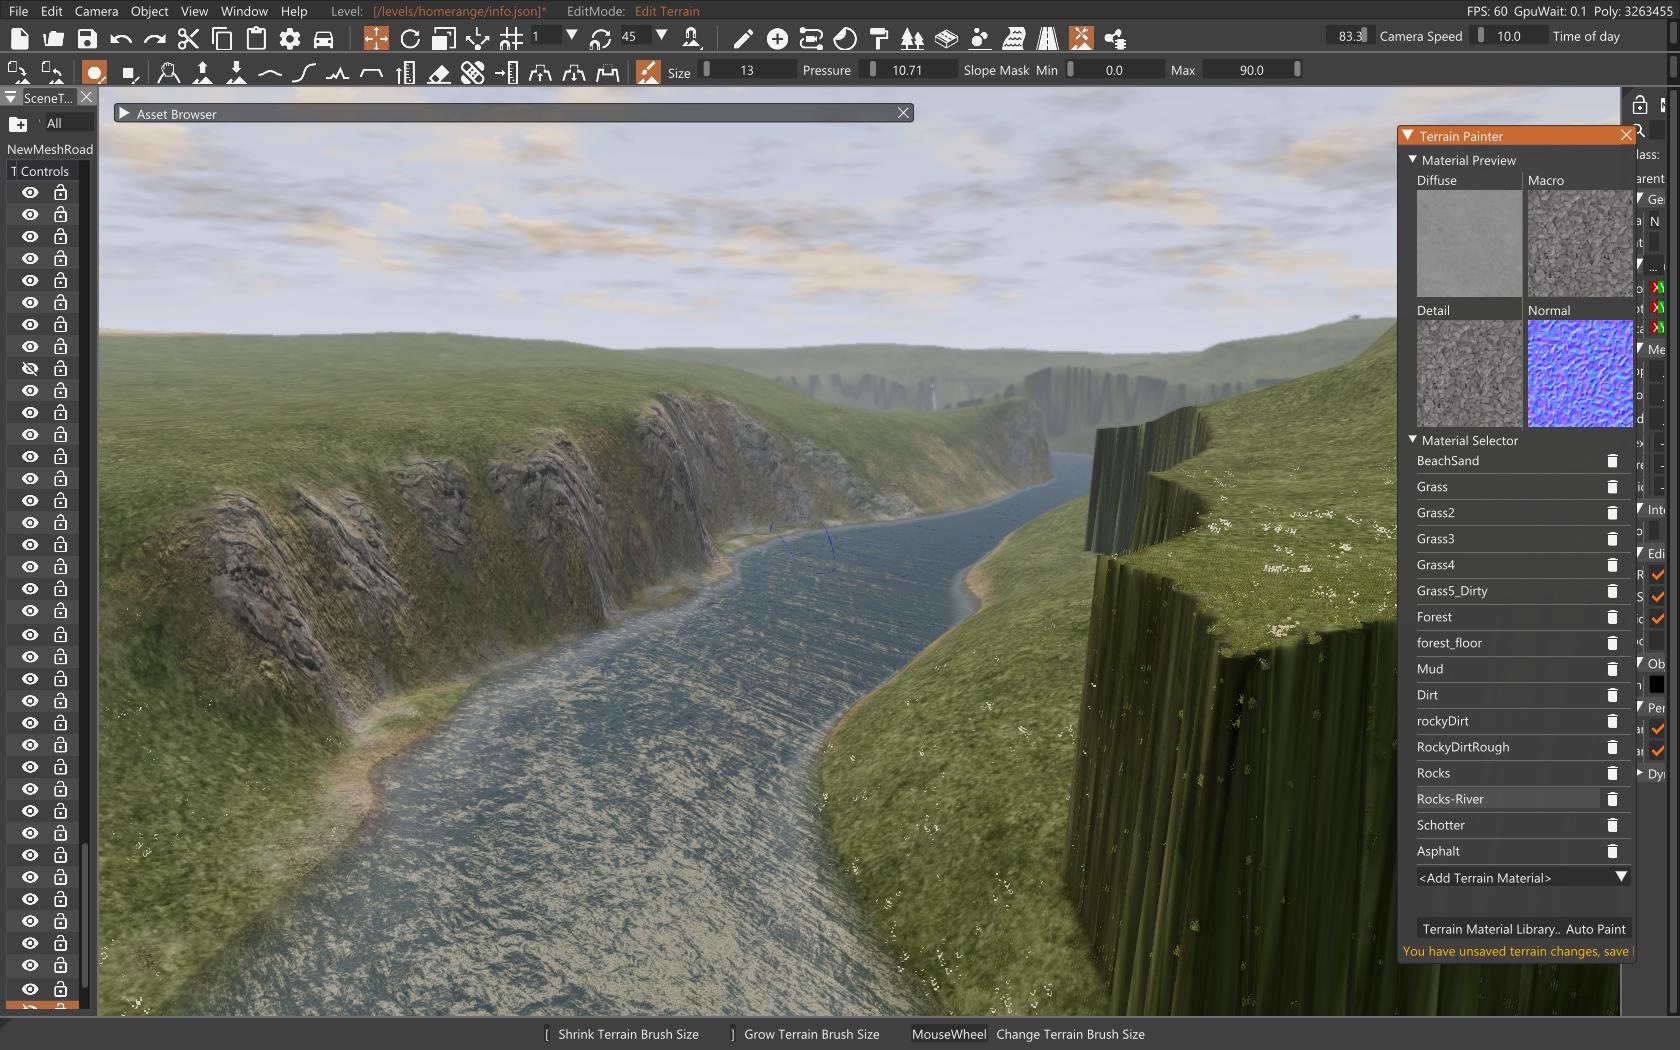Select the Forest Editor trees icon
This screenshot has width=1680, height=1050.
[x=912, y=39]
